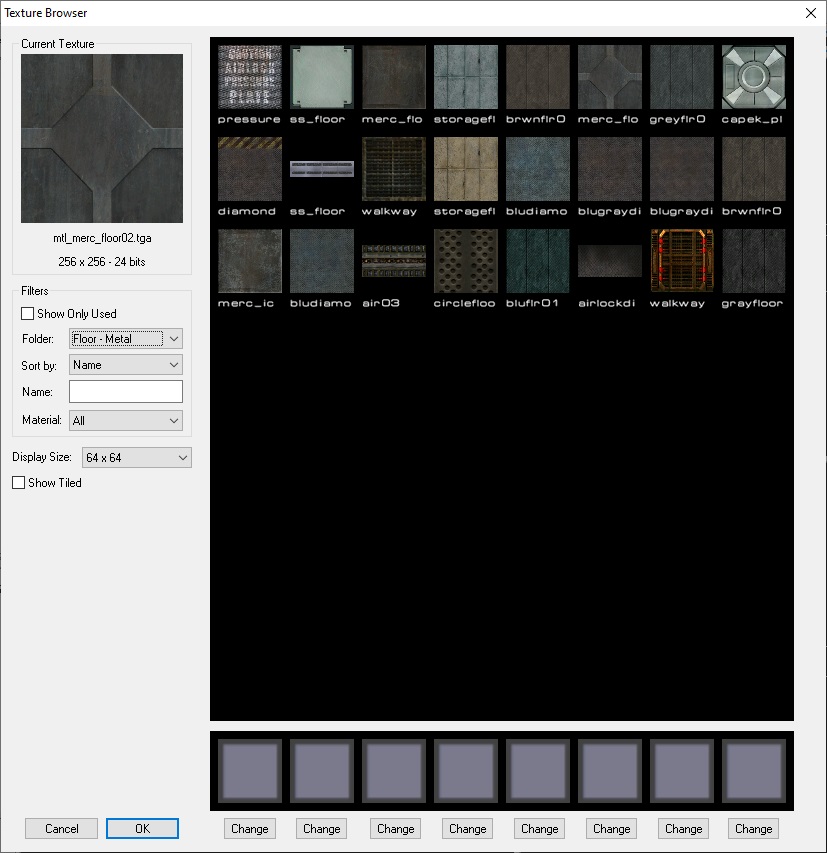Image resolution: width=827 pixels, height=853 pixels.
Task: Open the Material filter dropdown
Action: 126,421
